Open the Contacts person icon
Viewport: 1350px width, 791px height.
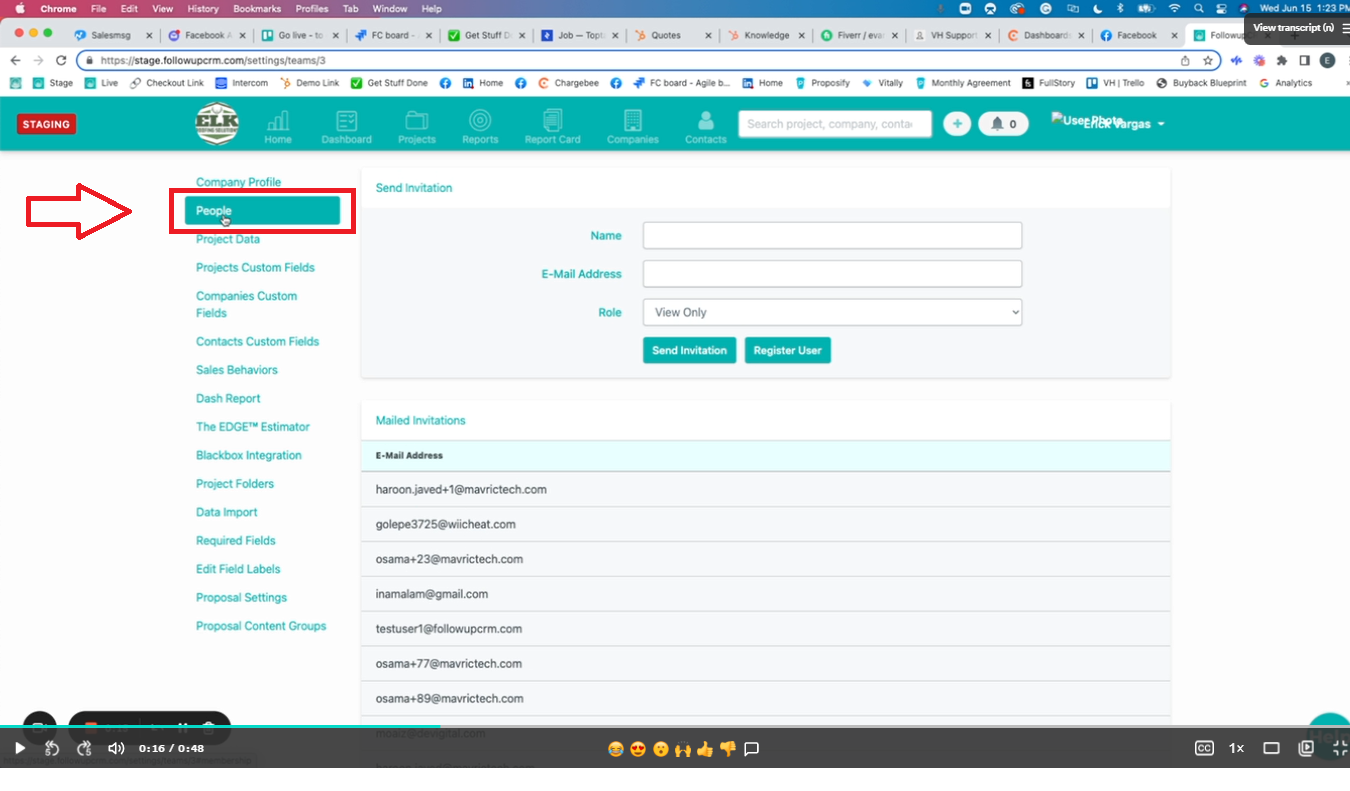(706, 126)
